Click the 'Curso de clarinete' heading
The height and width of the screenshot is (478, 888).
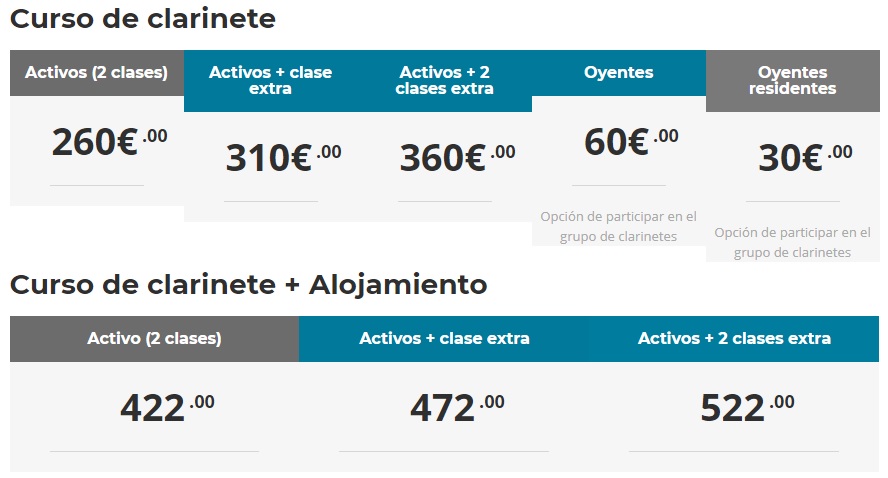pyautogui.click(x=143, y=19)
